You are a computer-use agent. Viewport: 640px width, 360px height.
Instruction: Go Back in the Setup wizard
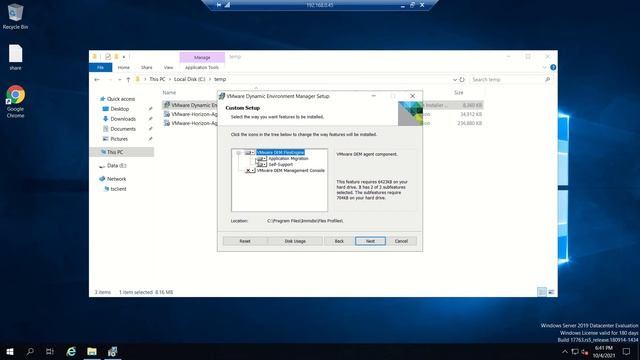click(339, 241)
